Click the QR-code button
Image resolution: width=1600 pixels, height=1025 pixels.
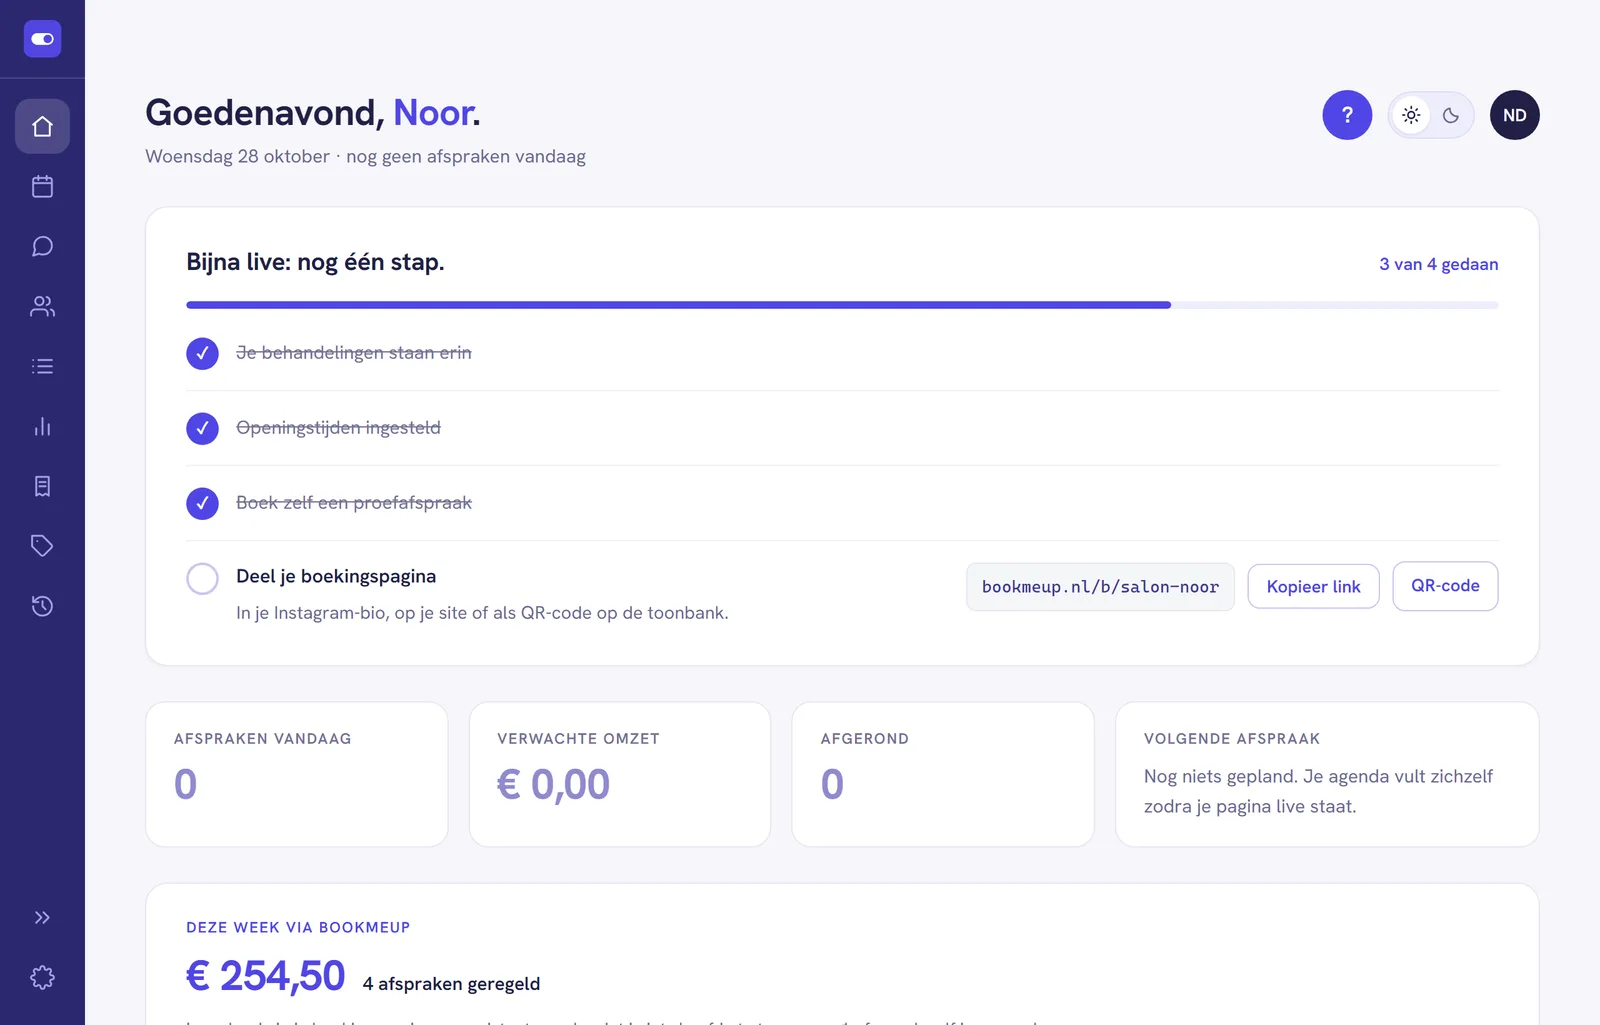(x=1445, y=586)
